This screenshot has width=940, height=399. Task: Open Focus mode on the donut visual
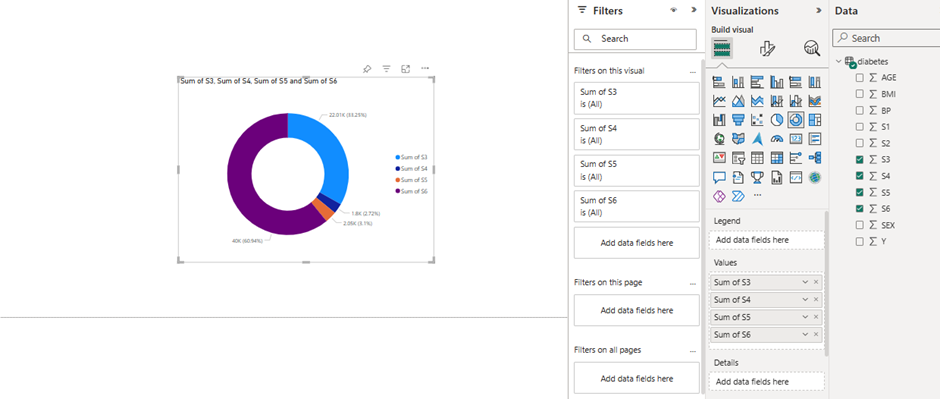pyautogui.click(x=406, y=69)
